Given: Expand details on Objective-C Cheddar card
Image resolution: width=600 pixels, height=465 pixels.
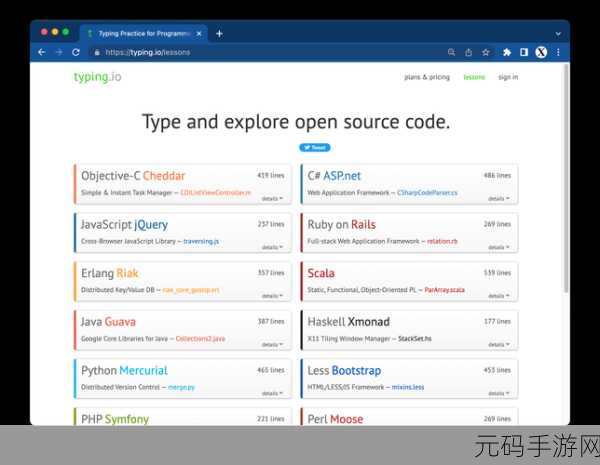Looking at the screenshot, I should click(272, 199).
